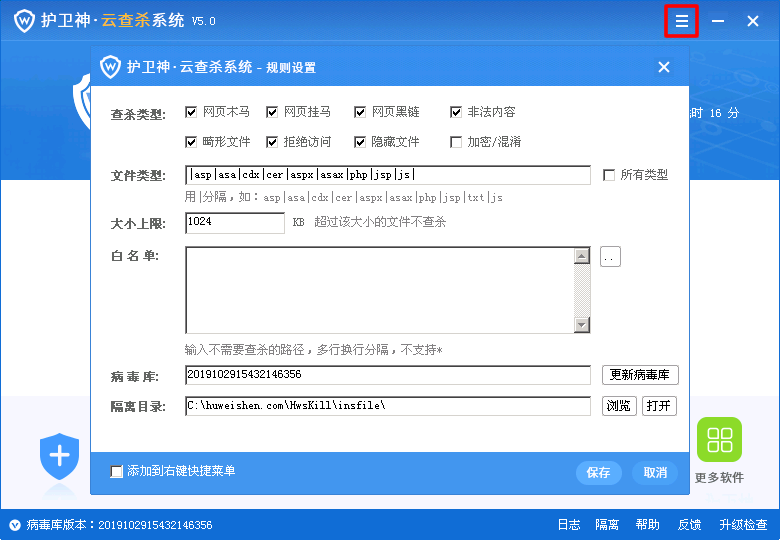Open the 反馈 link in the status bar
This screenshot has width=780, height=540.
(689, 525)
